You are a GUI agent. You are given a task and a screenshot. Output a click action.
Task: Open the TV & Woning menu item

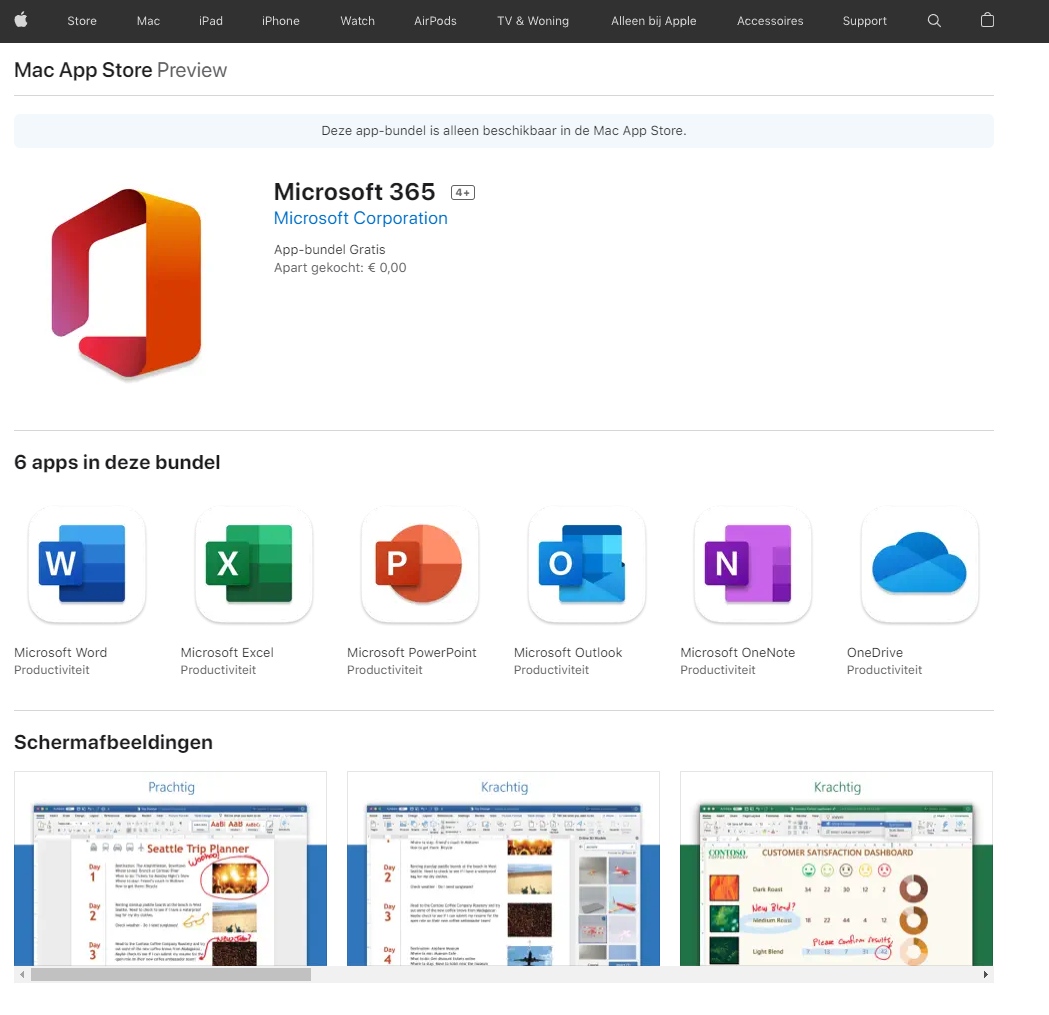[x=533, y=21]
